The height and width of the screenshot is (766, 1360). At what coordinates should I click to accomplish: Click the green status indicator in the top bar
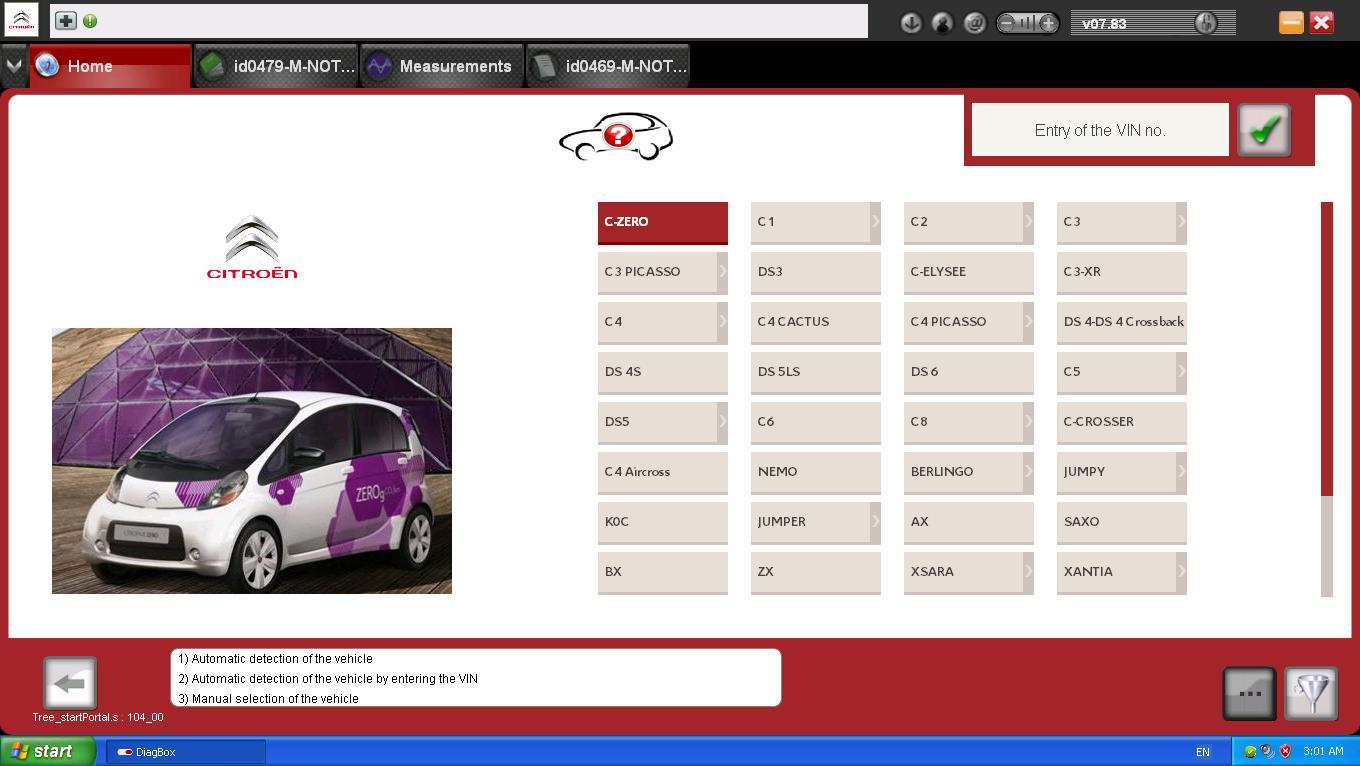[x=90, y=21]
